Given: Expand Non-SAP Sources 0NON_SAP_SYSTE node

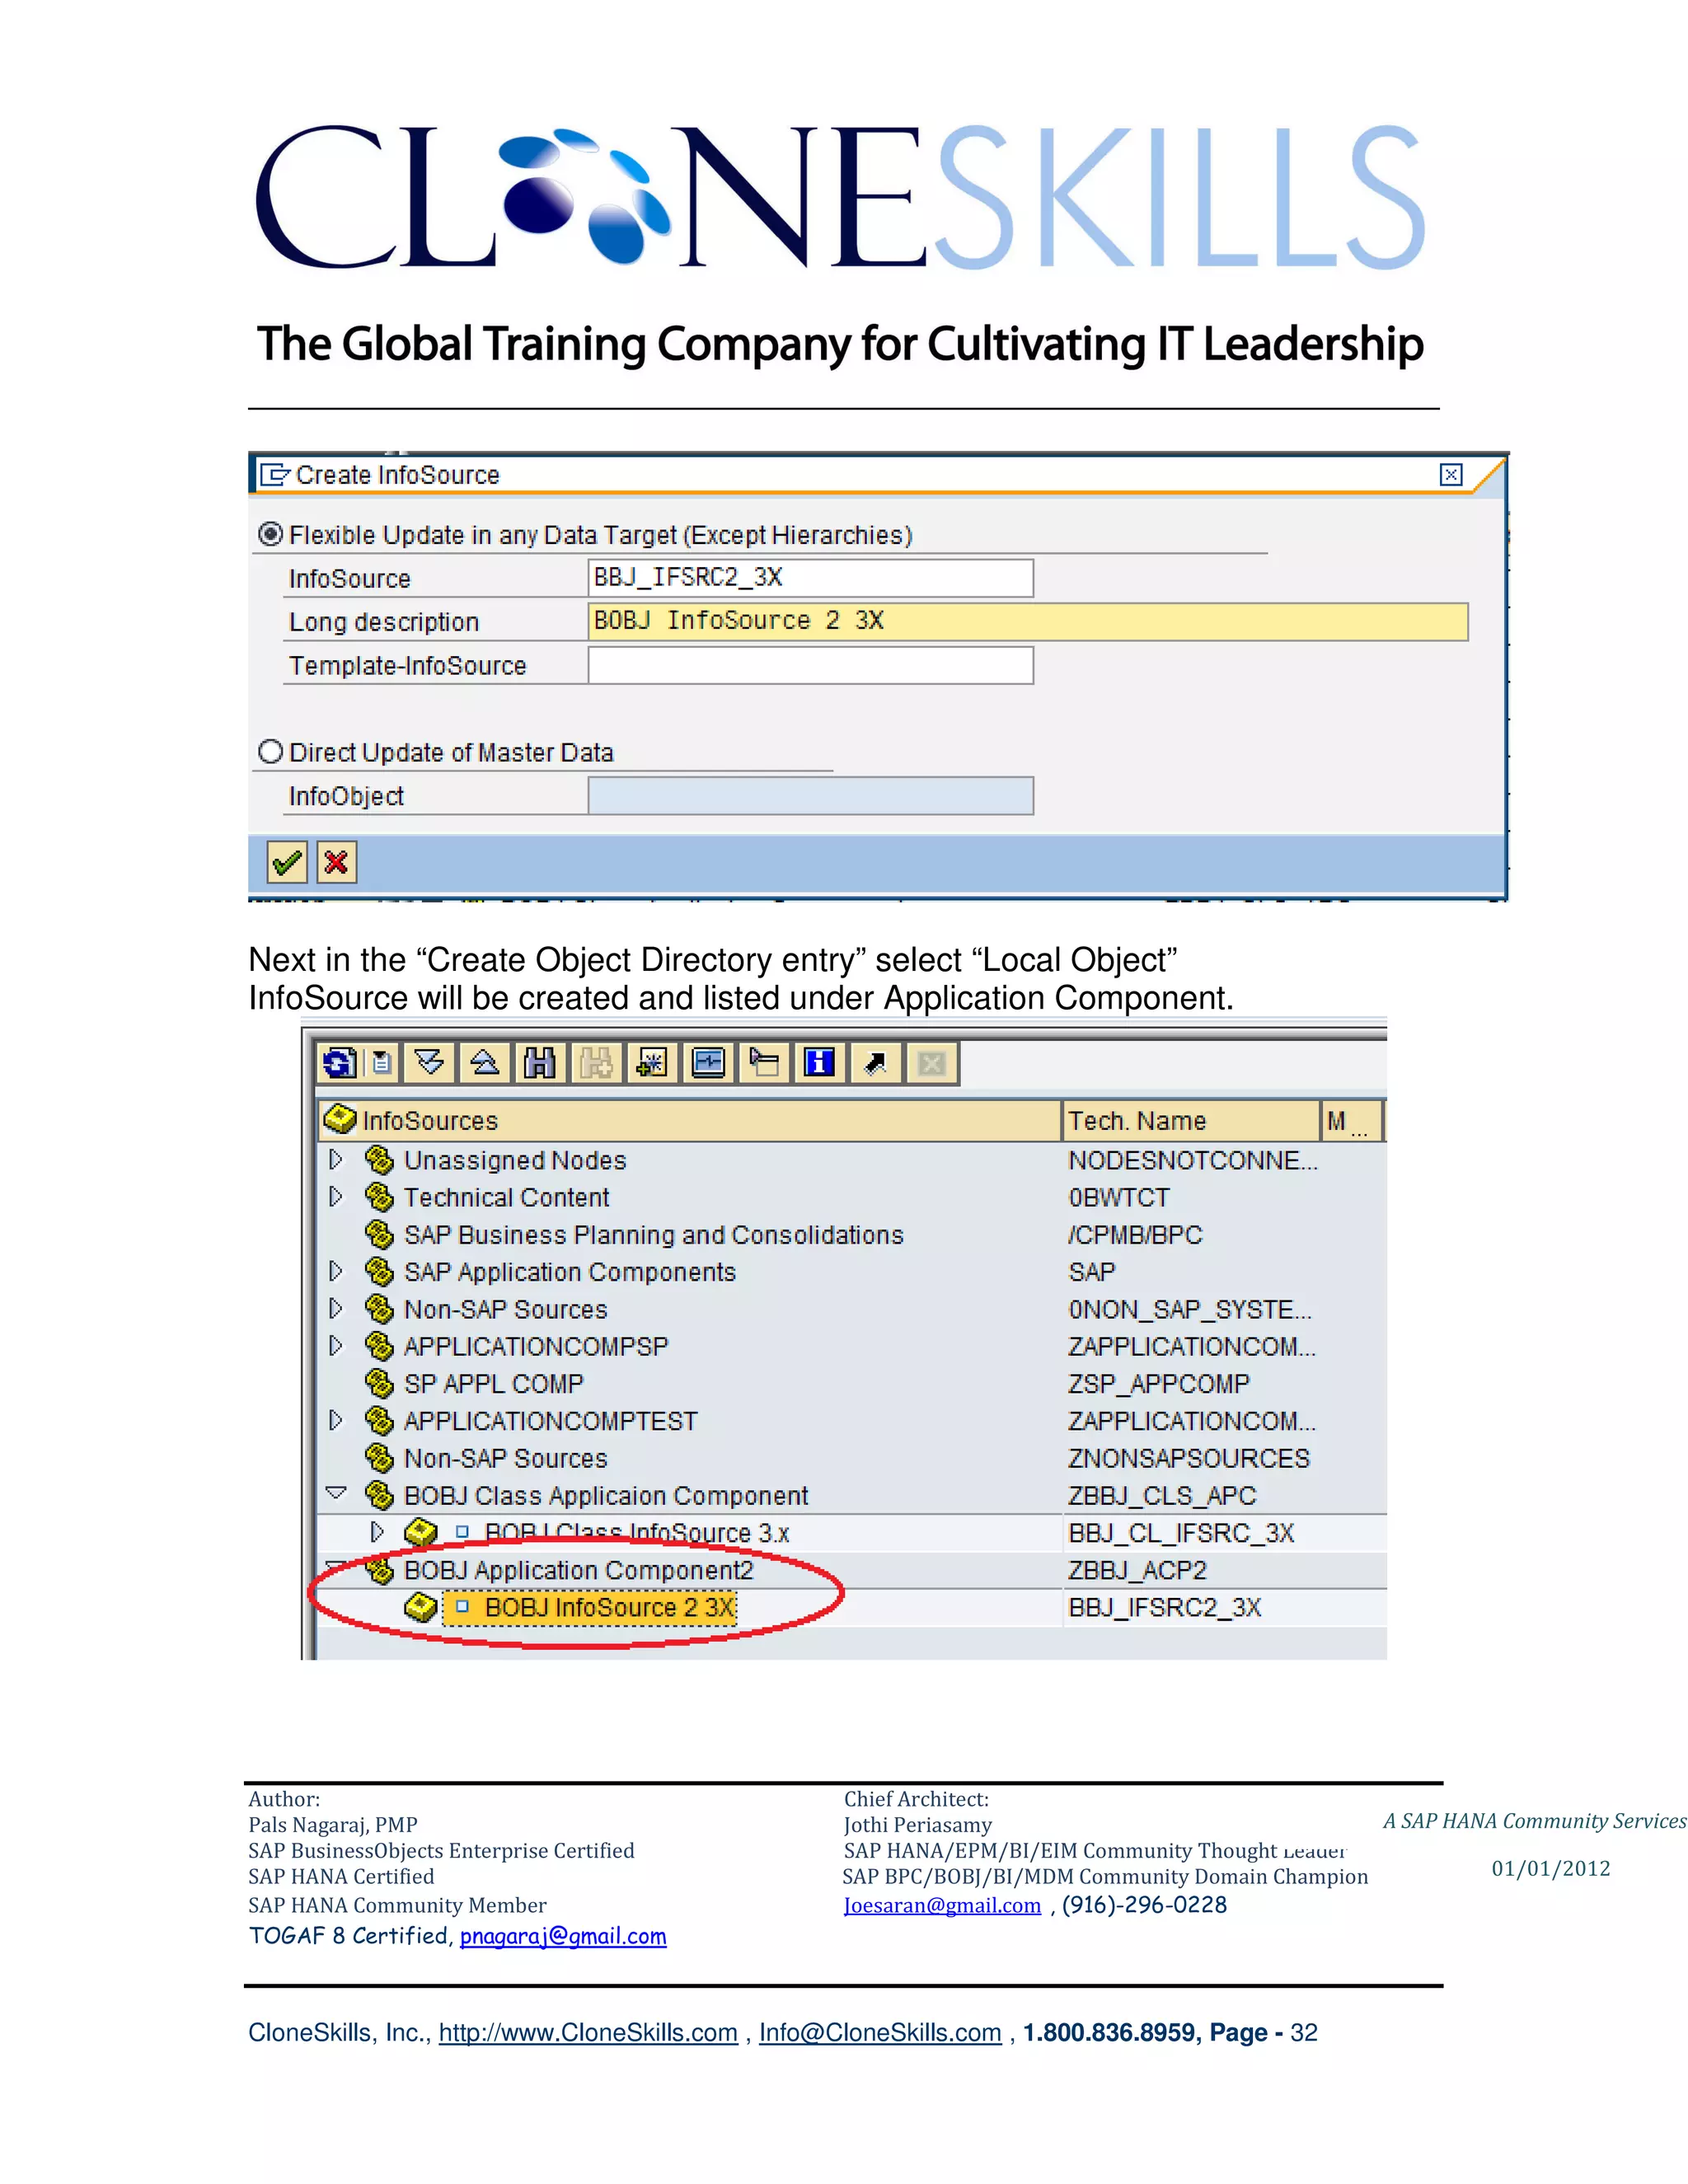Looking at the screenshot, I should coord(336,1308).
